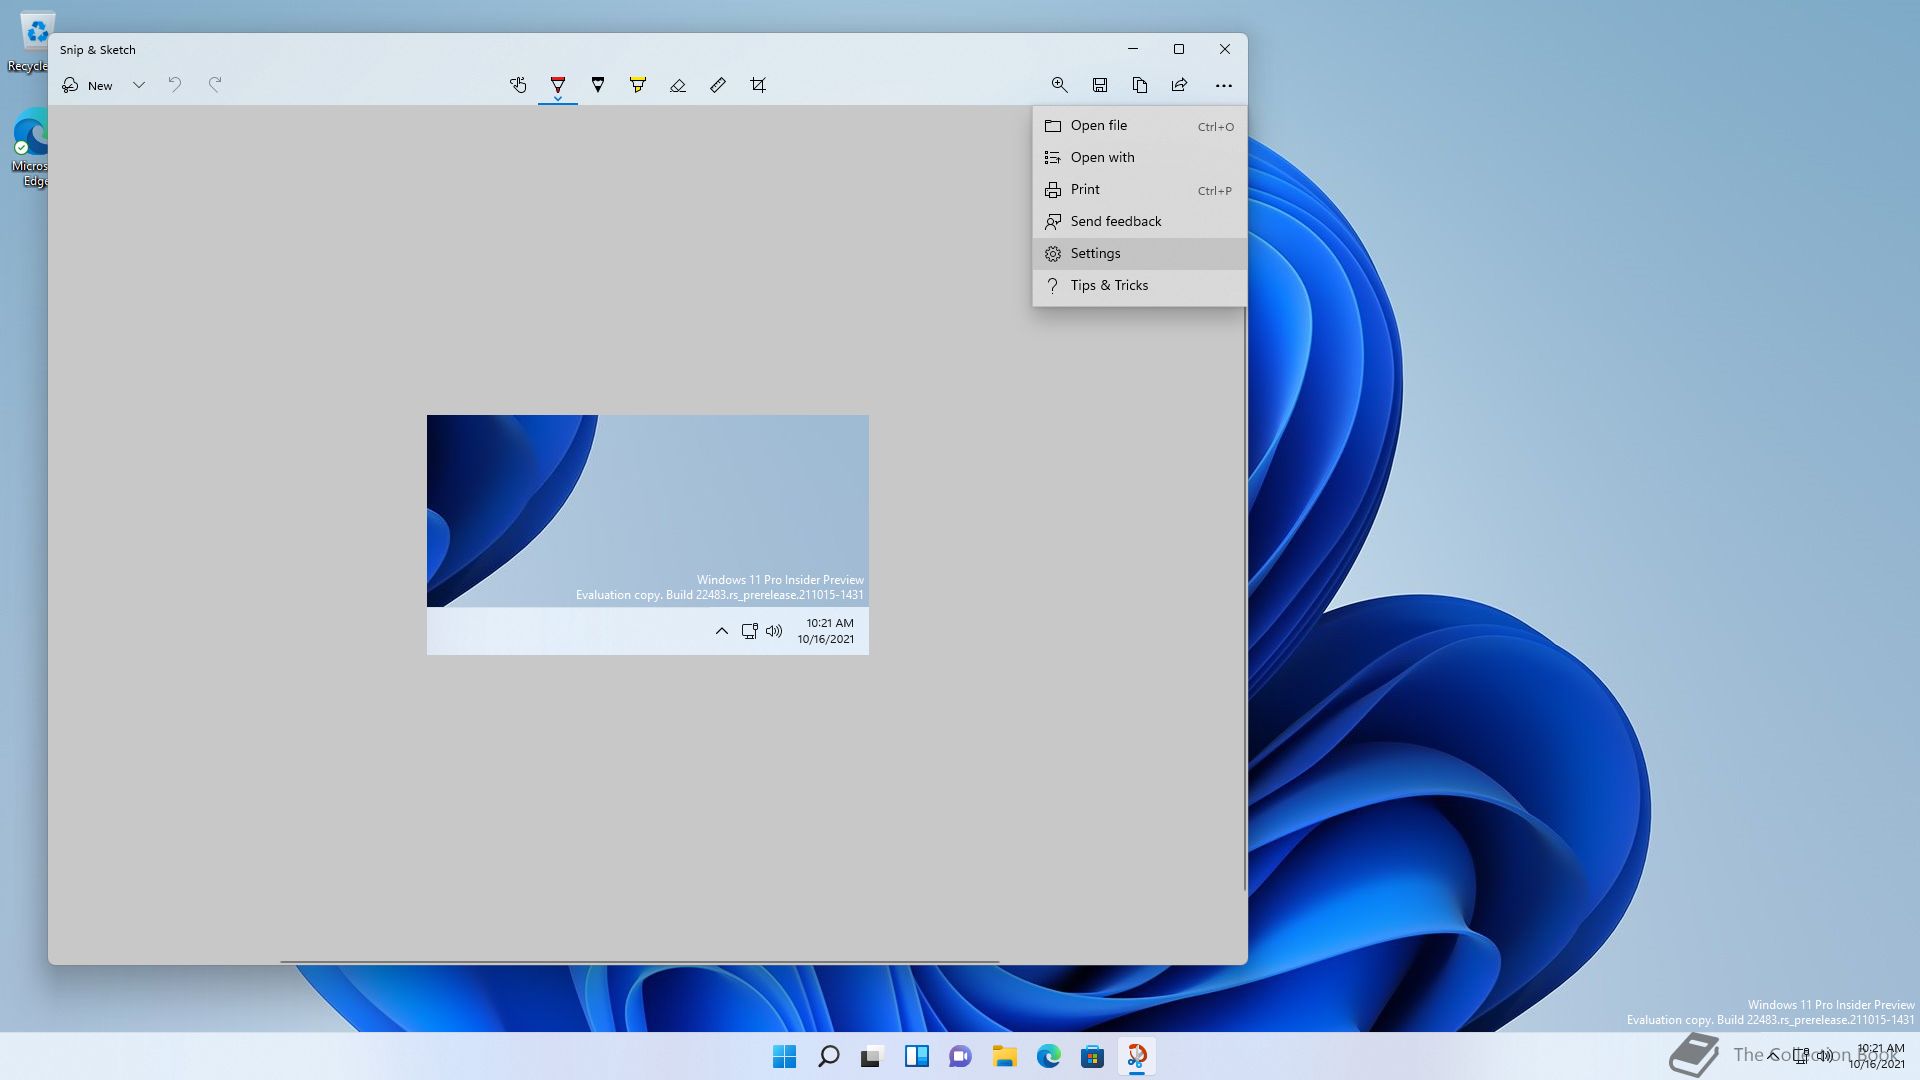Maximize the Snip & Sketch window
Screen dimensions: 1920x1080
[x=1179, y=49]
